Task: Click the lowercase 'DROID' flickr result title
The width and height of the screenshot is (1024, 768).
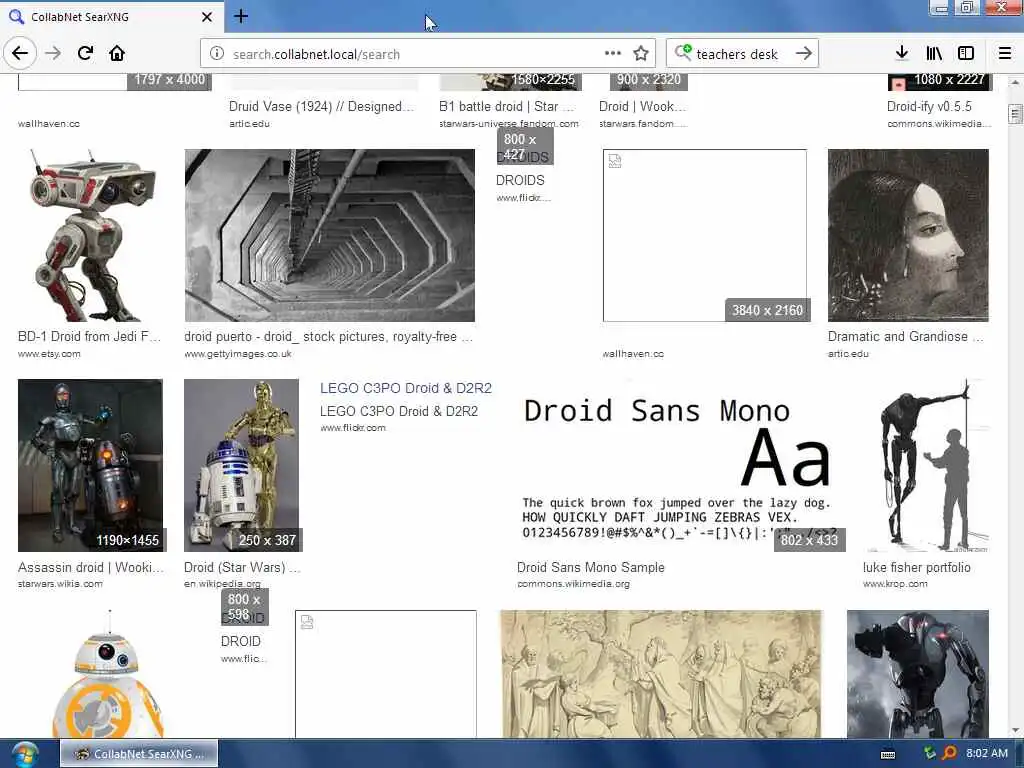Action: click(240, 641)
